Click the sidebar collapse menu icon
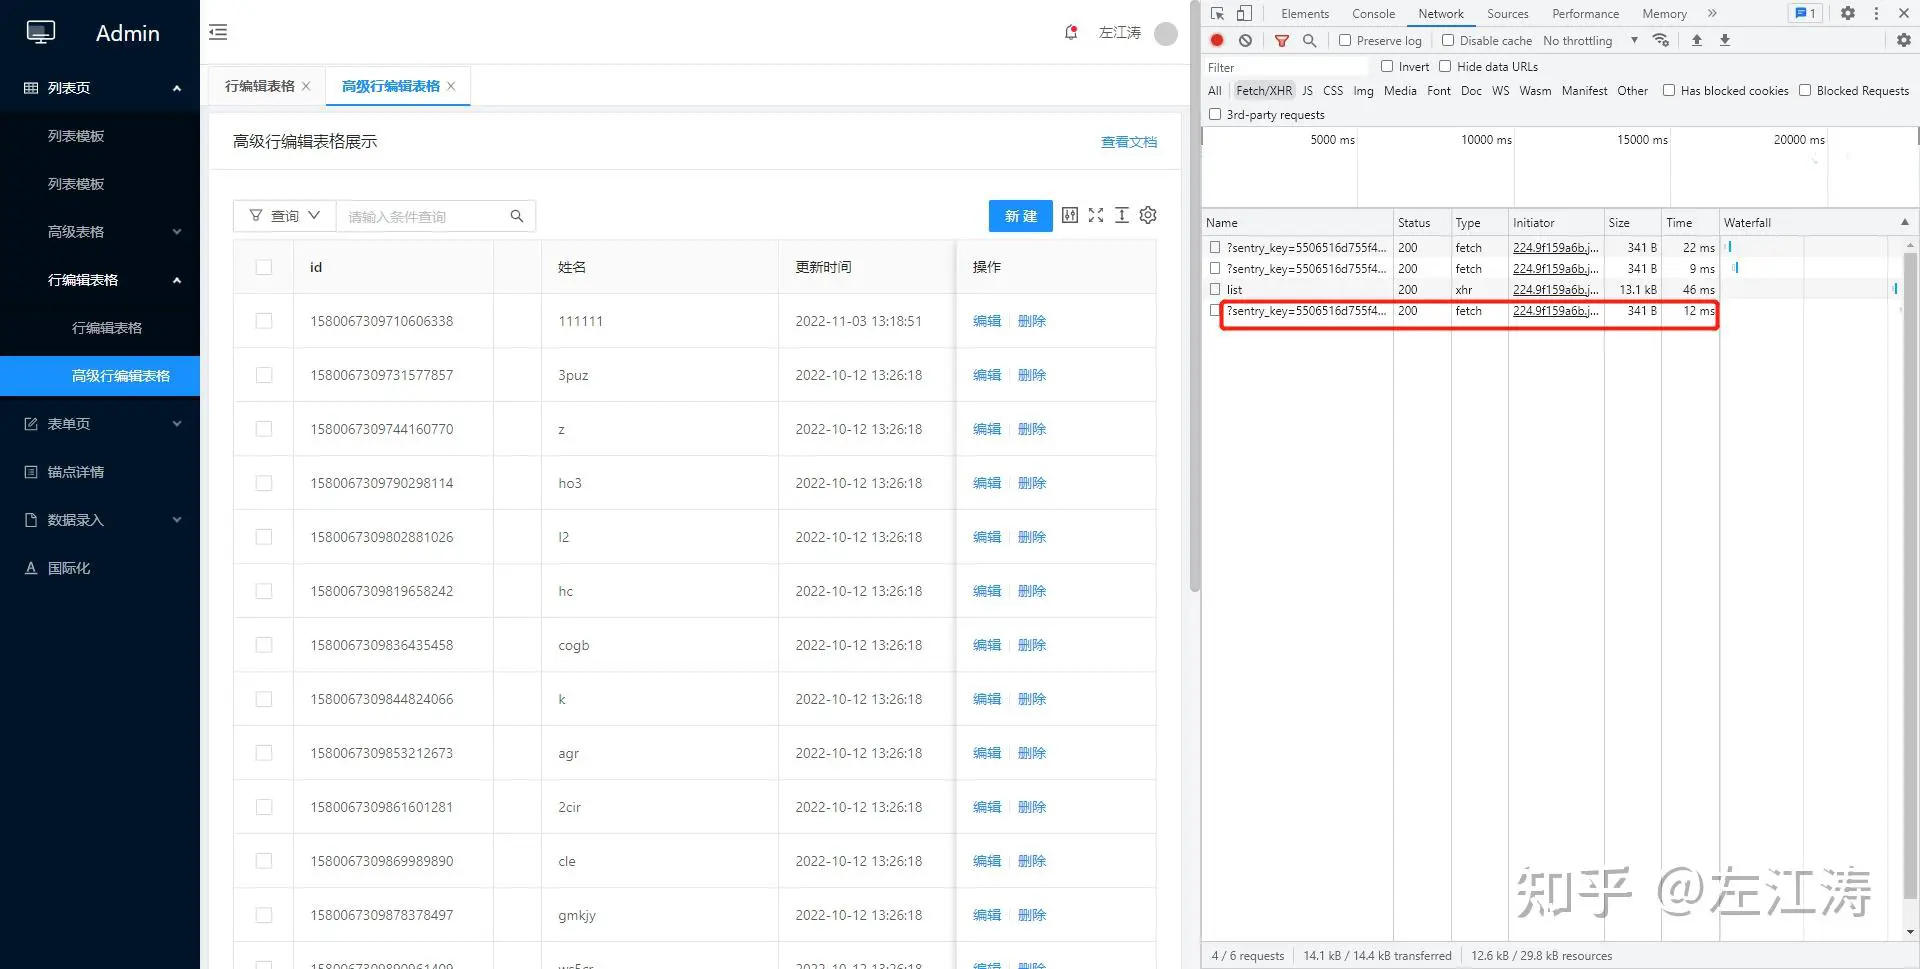 (x=218, y=32)
